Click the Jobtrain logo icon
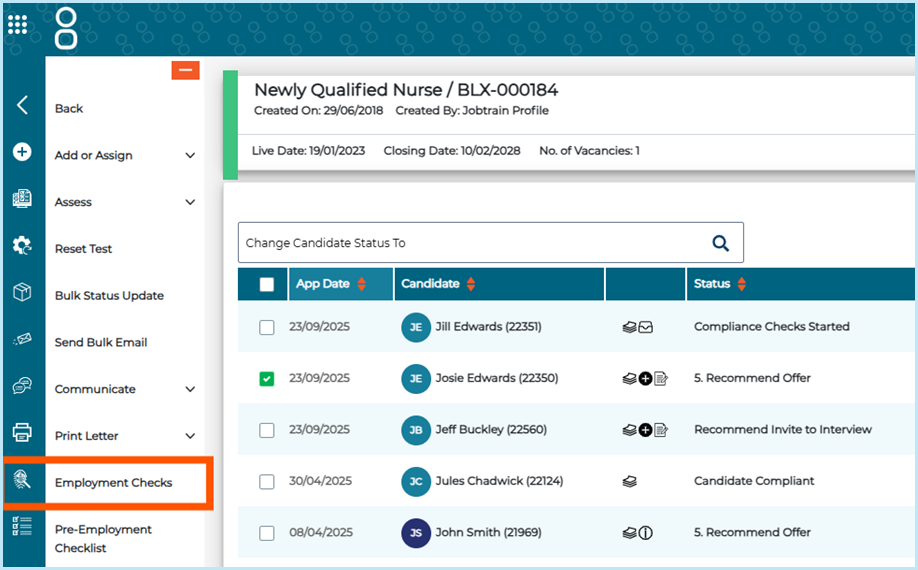 (x=66, y=28)
